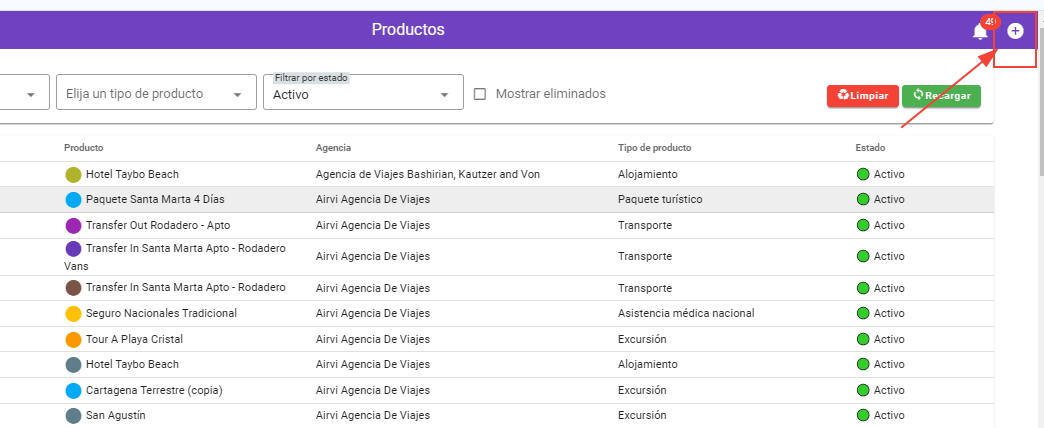1044x428 pixels.
Task: Click the yellow circle beside Seguro Nacionales Tradicional
Action: [x=73, y=314]
